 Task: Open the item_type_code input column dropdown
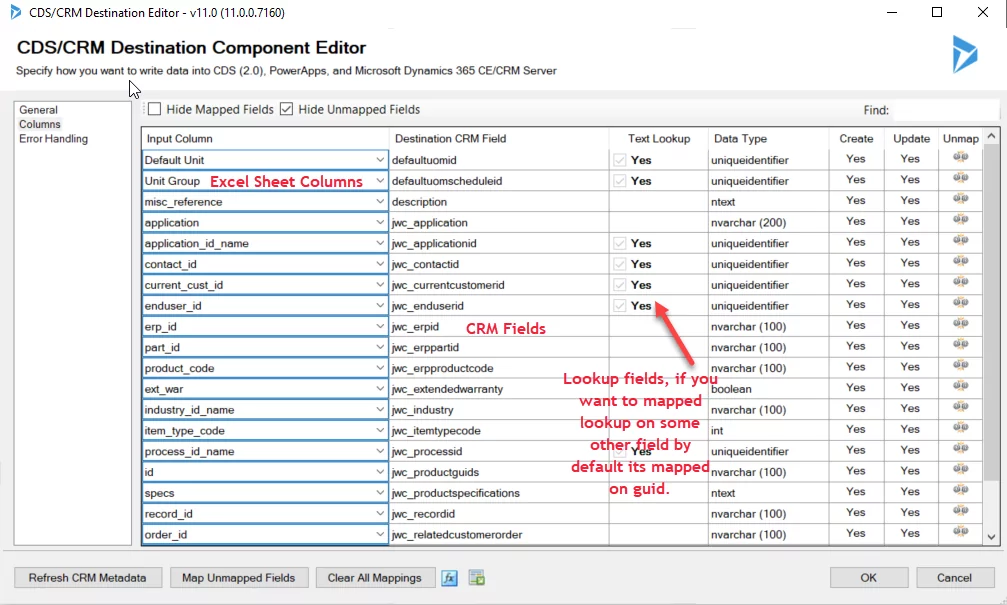(x=380, y=430)
